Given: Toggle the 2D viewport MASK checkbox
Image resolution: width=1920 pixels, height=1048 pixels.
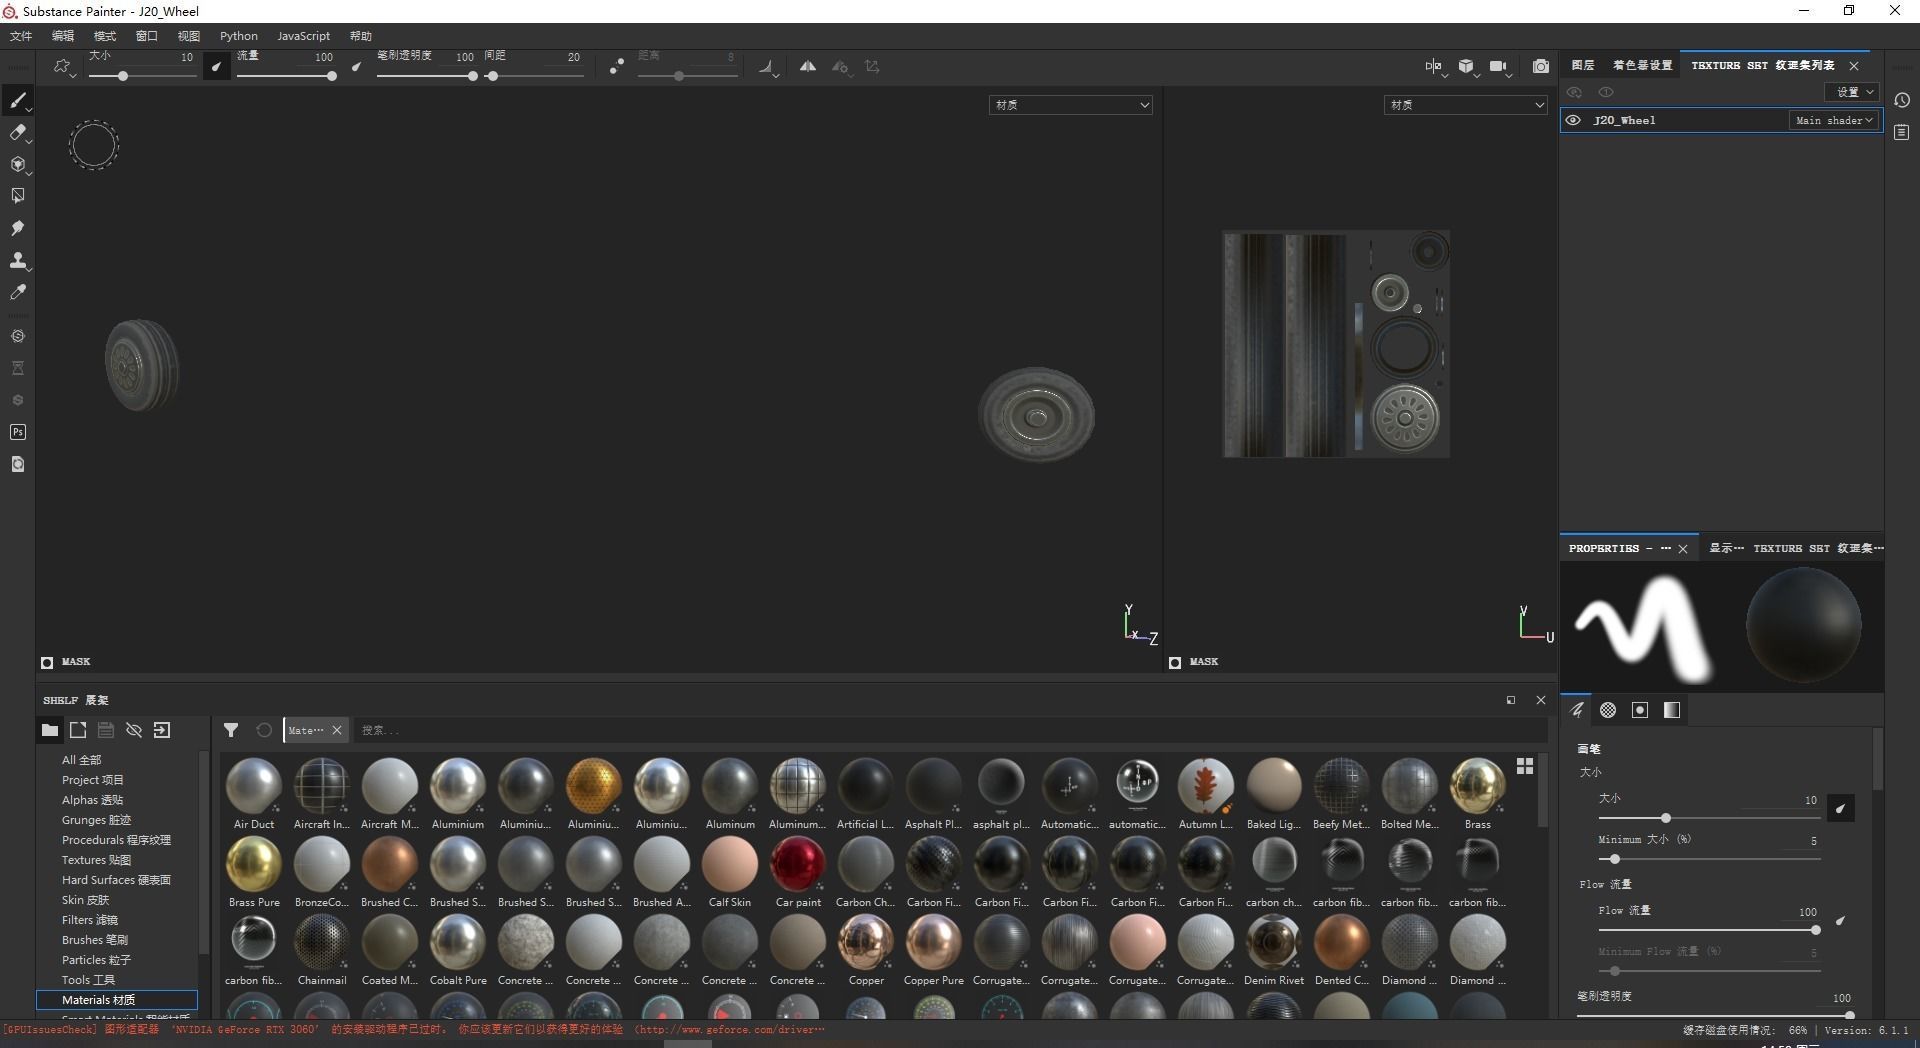Looking at the screenshot, I should 1175,662.
